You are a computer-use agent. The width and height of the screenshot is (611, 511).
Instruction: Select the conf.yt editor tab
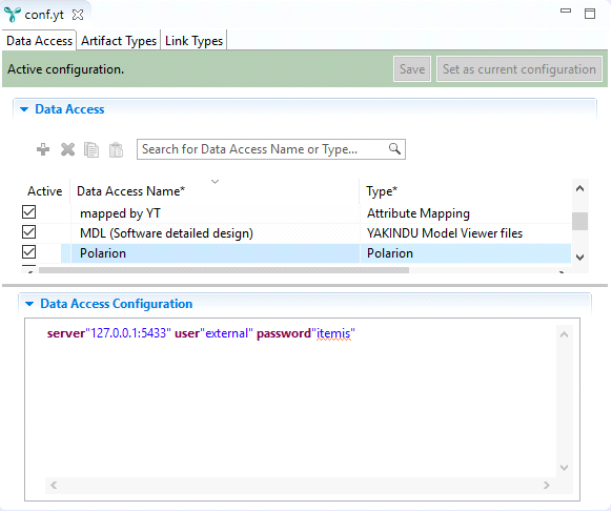pos(44,15)
